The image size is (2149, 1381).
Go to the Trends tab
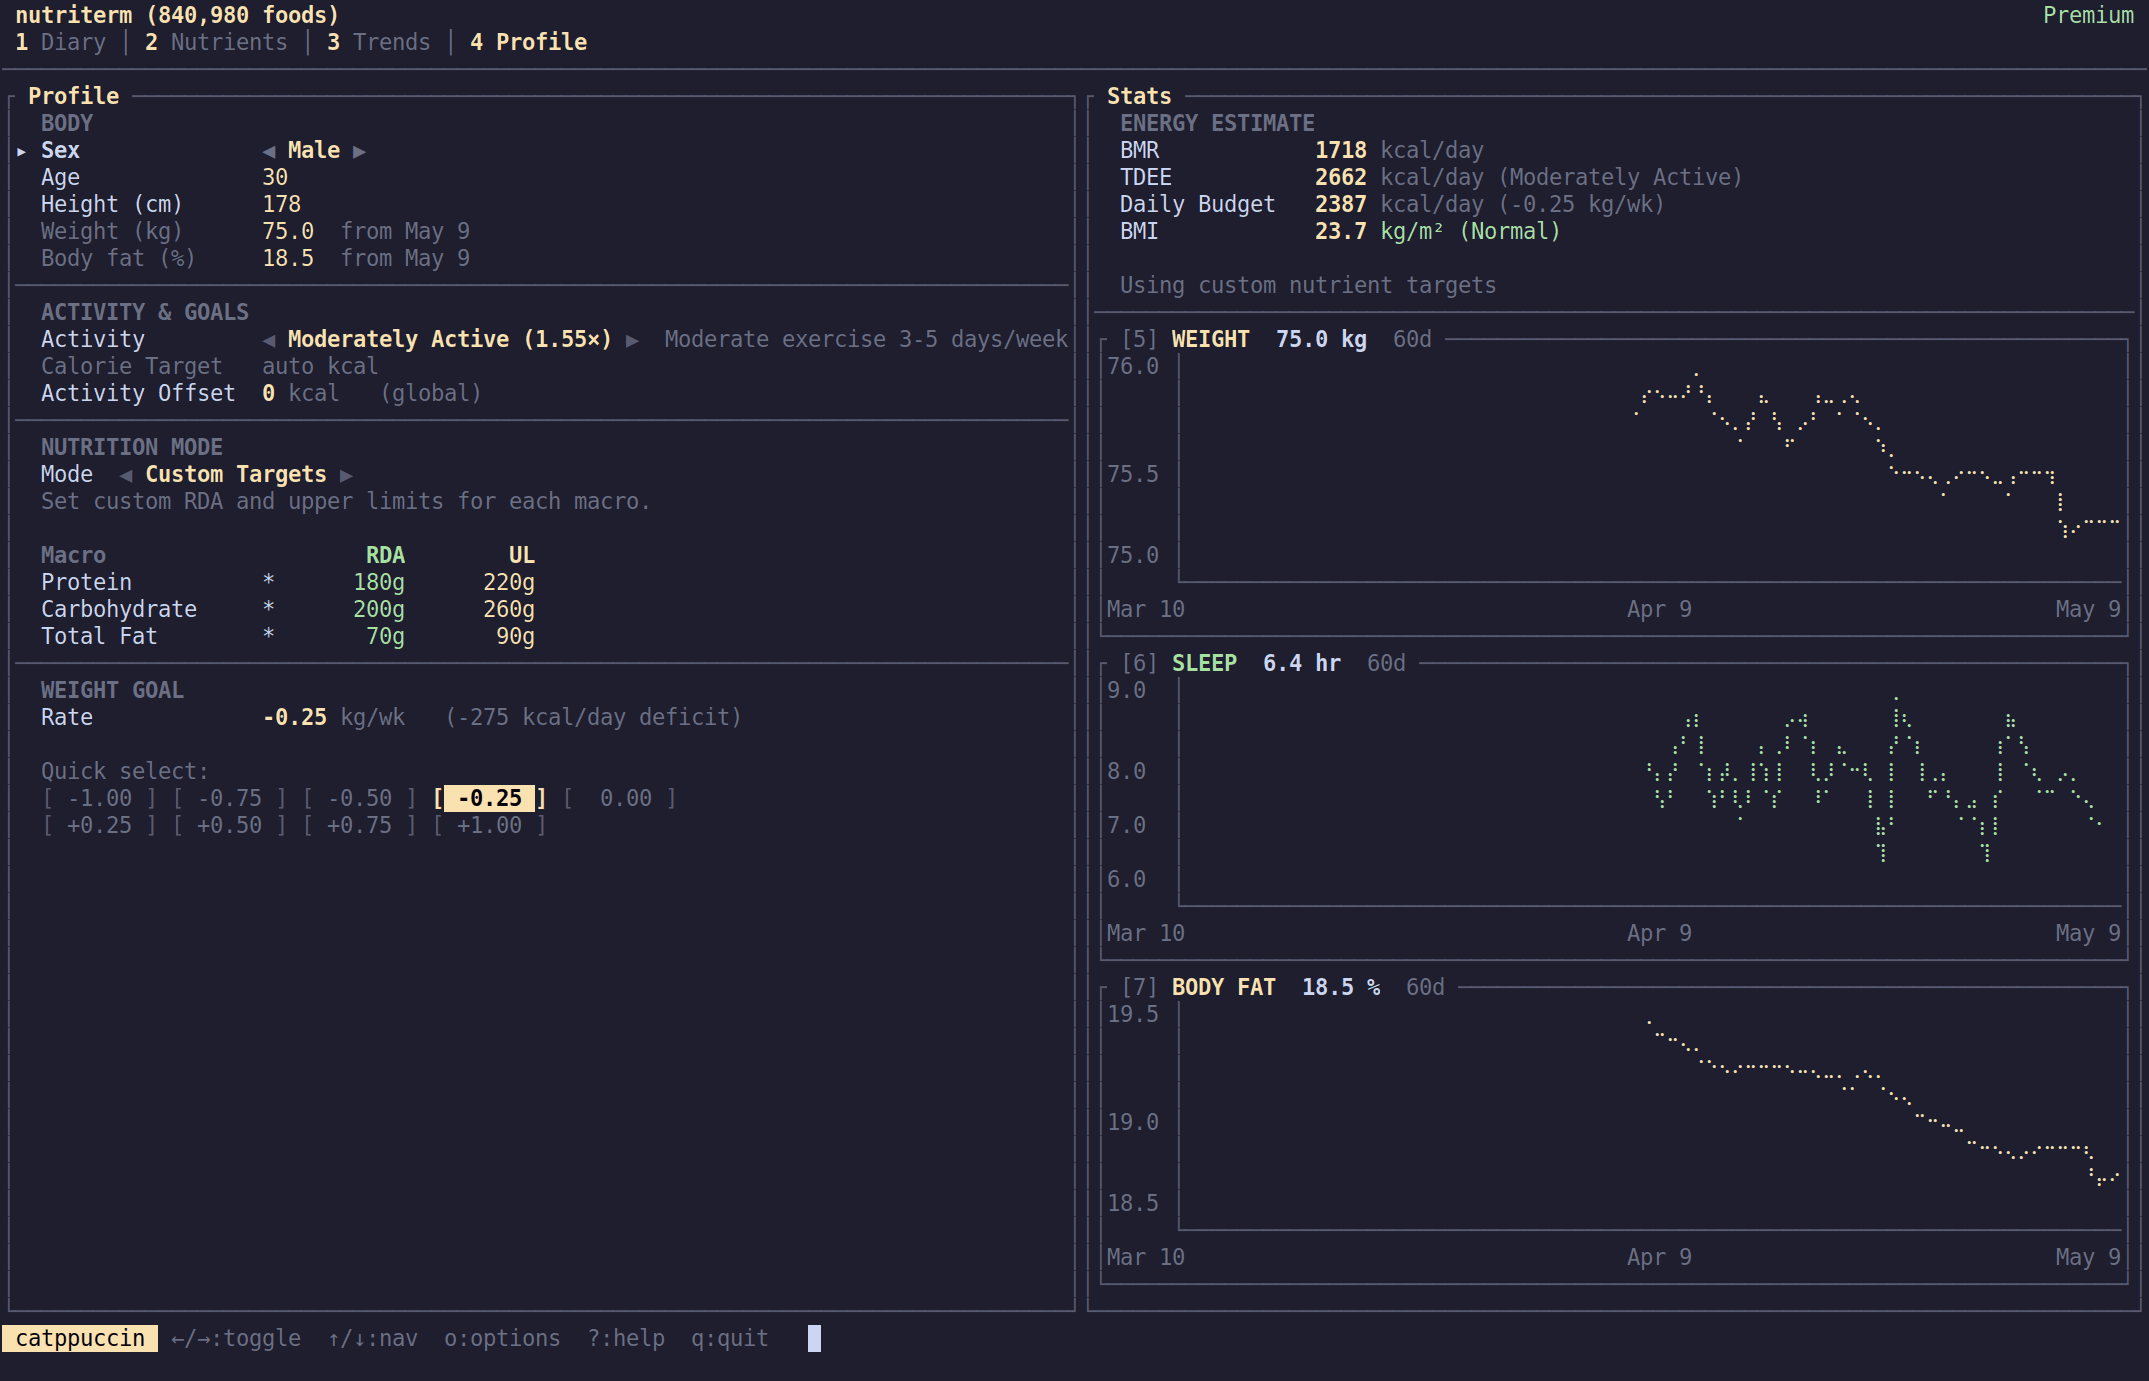(x=379, y=42)
